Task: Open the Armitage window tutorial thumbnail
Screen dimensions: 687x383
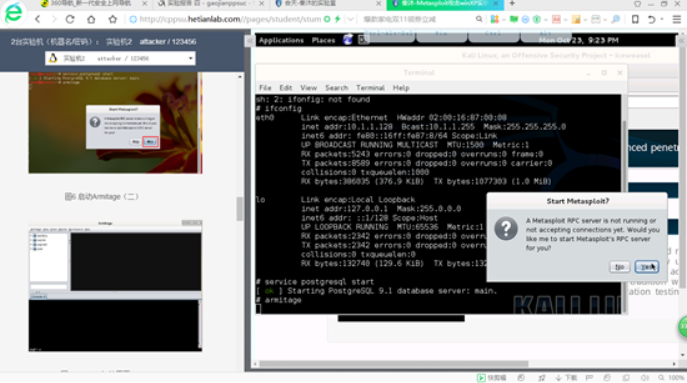Action: click(115, 286)
